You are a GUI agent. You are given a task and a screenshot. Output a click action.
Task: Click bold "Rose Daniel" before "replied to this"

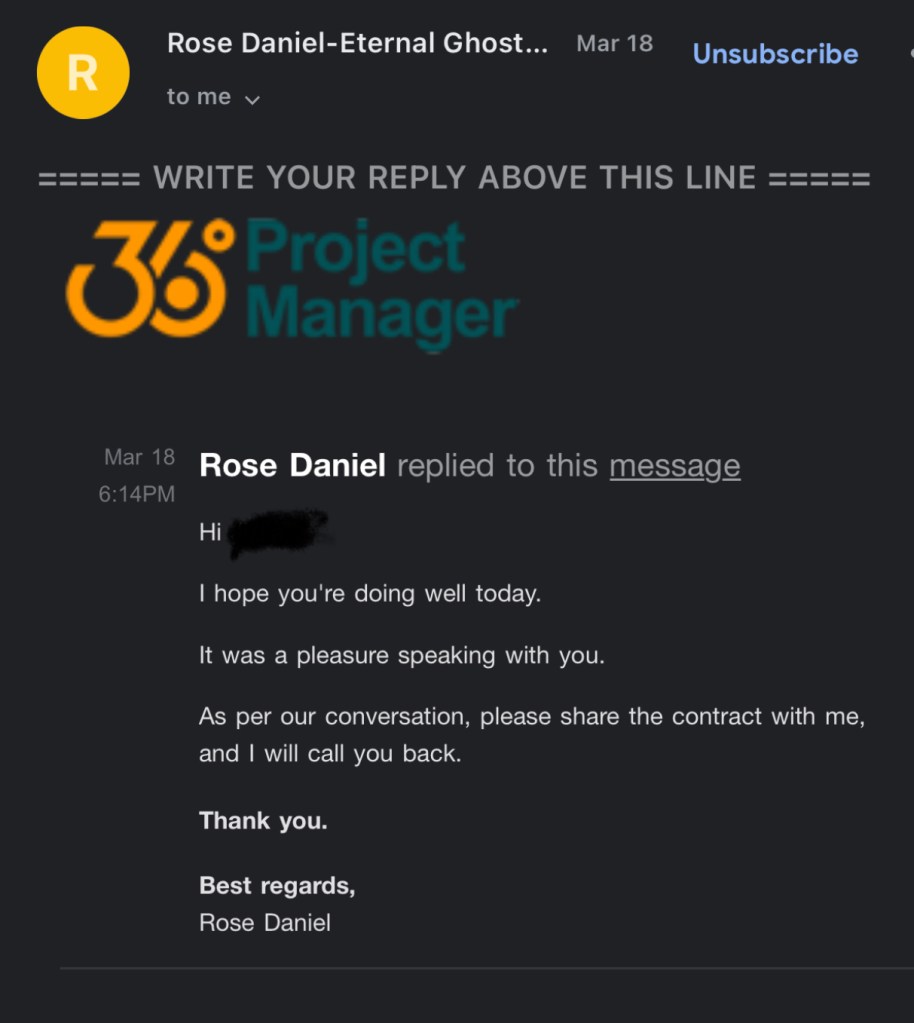pyautogui.click(x=292, y=466)
